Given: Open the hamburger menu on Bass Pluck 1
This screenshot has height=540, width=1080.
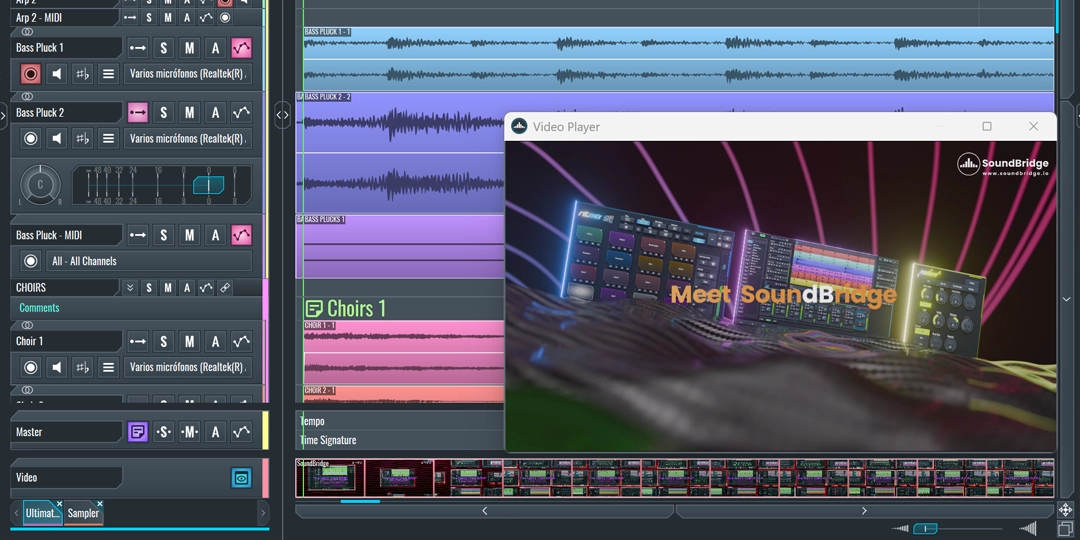Looking at the screenshot, I should [x=108, y=74].
